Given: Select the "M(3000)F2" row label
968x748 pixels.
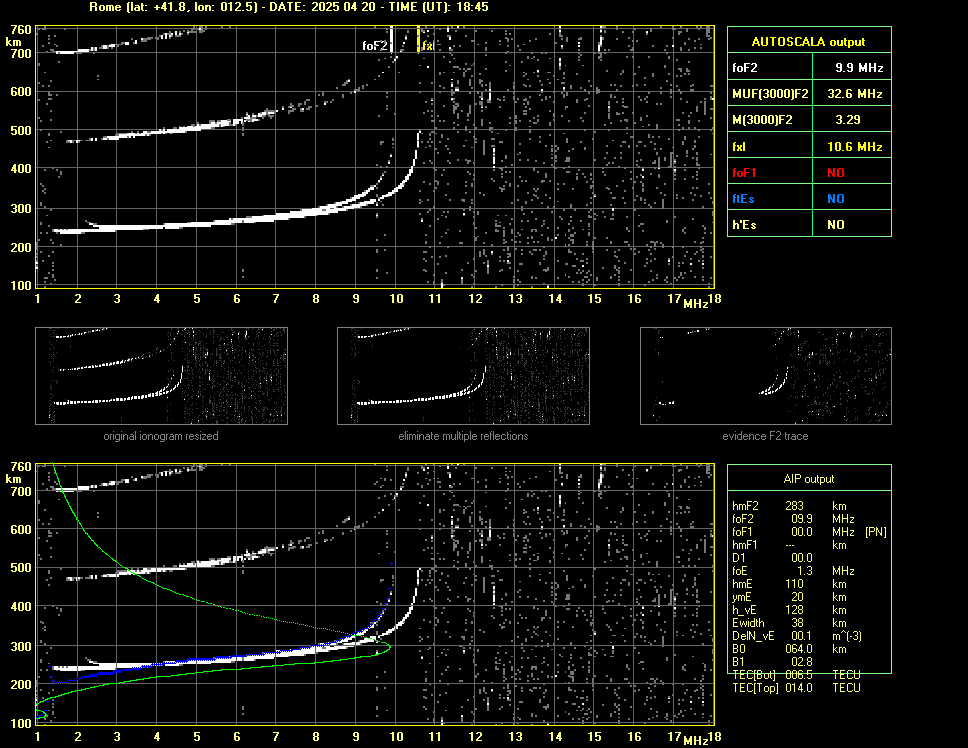Looking at the screenshot, I should pos(762,120).
